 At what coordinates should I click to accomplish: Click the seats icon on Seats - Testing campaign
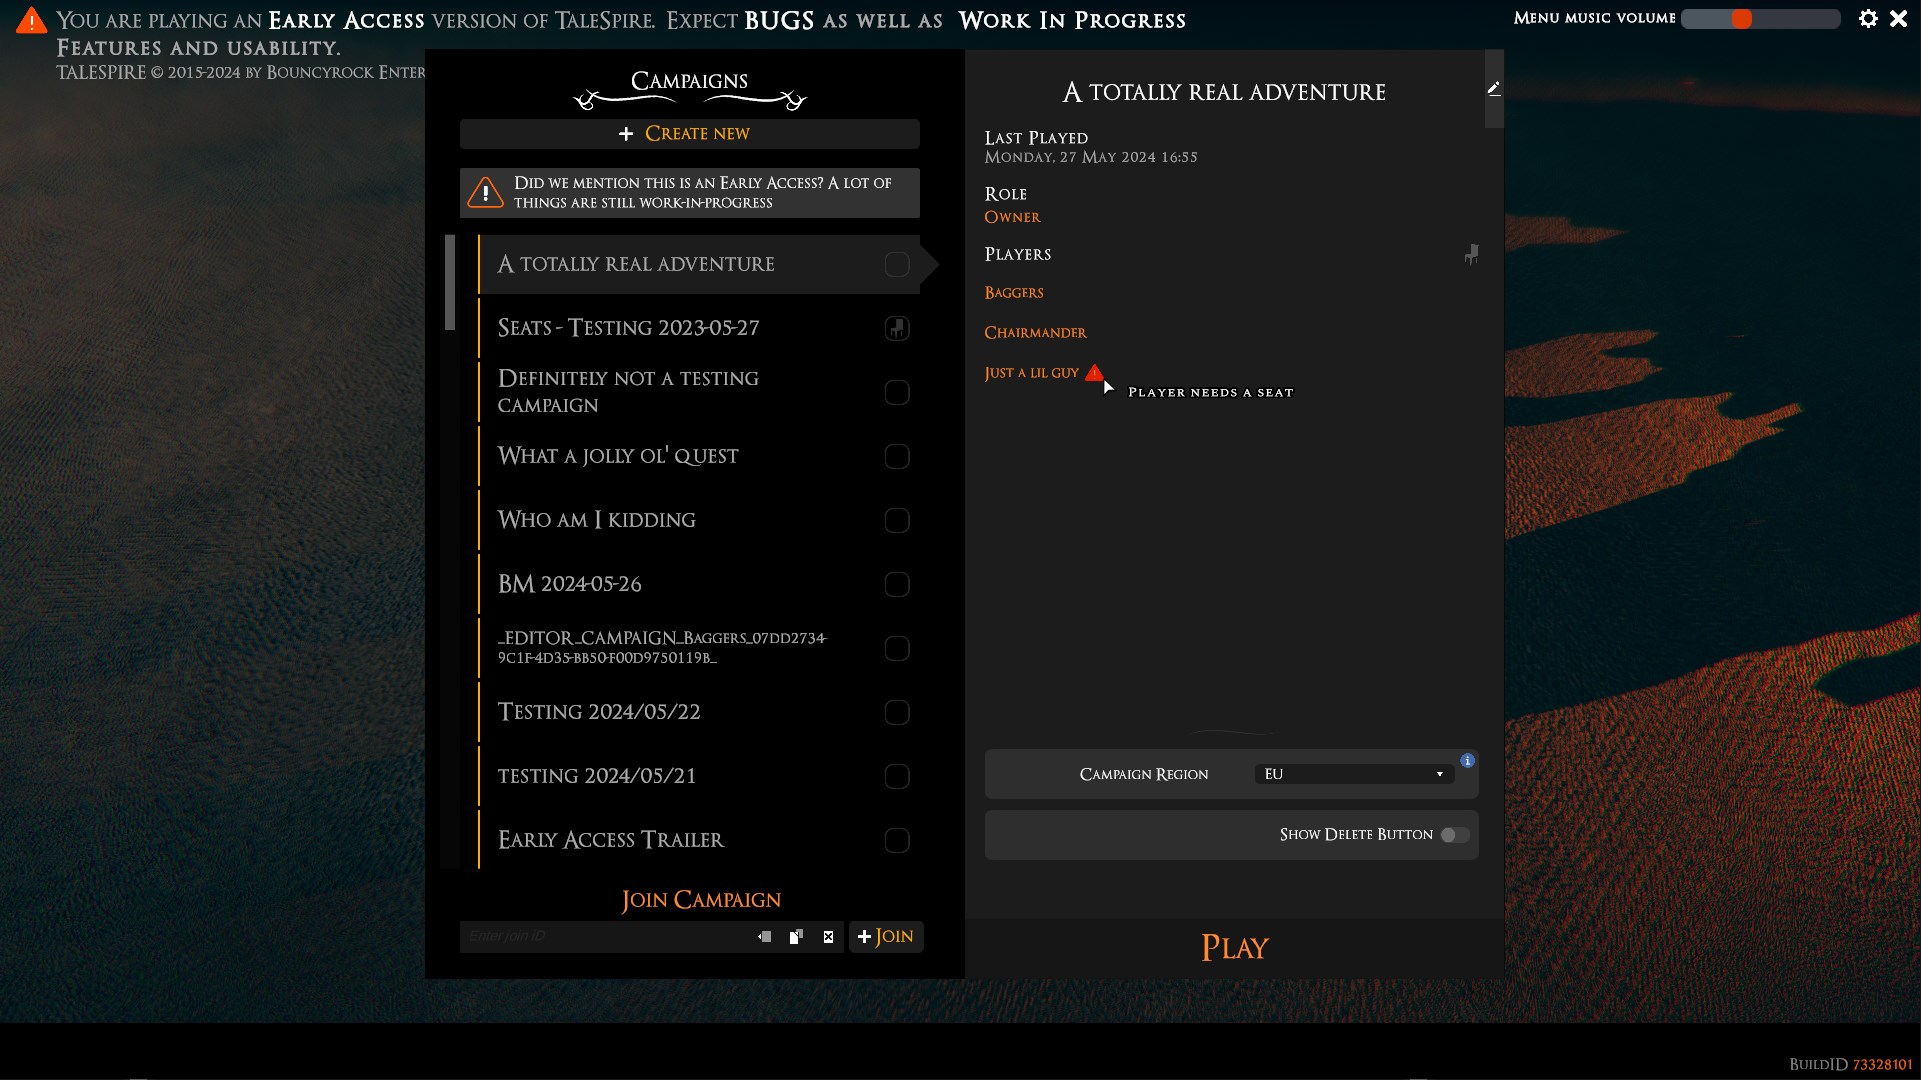[897, 328]
